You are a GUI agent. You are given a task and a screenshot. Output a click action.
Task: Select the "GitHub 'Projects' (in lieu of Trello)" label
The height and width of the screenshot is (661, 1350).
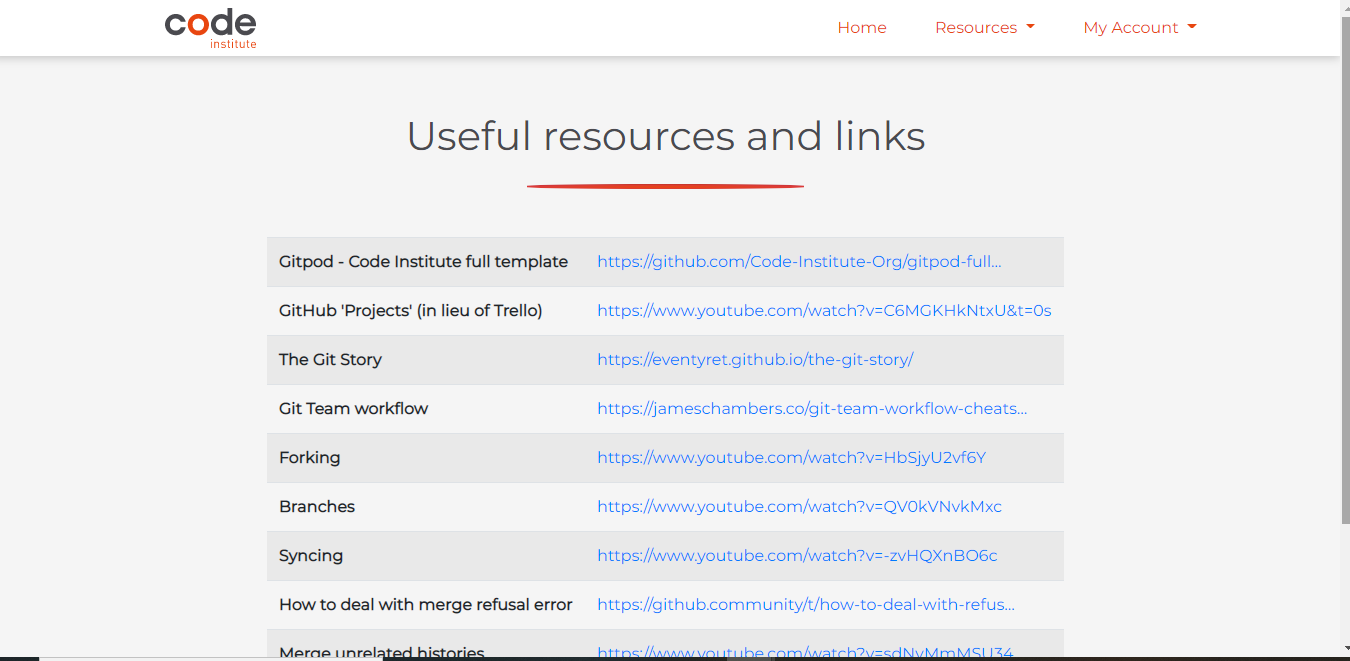point(410,311)
